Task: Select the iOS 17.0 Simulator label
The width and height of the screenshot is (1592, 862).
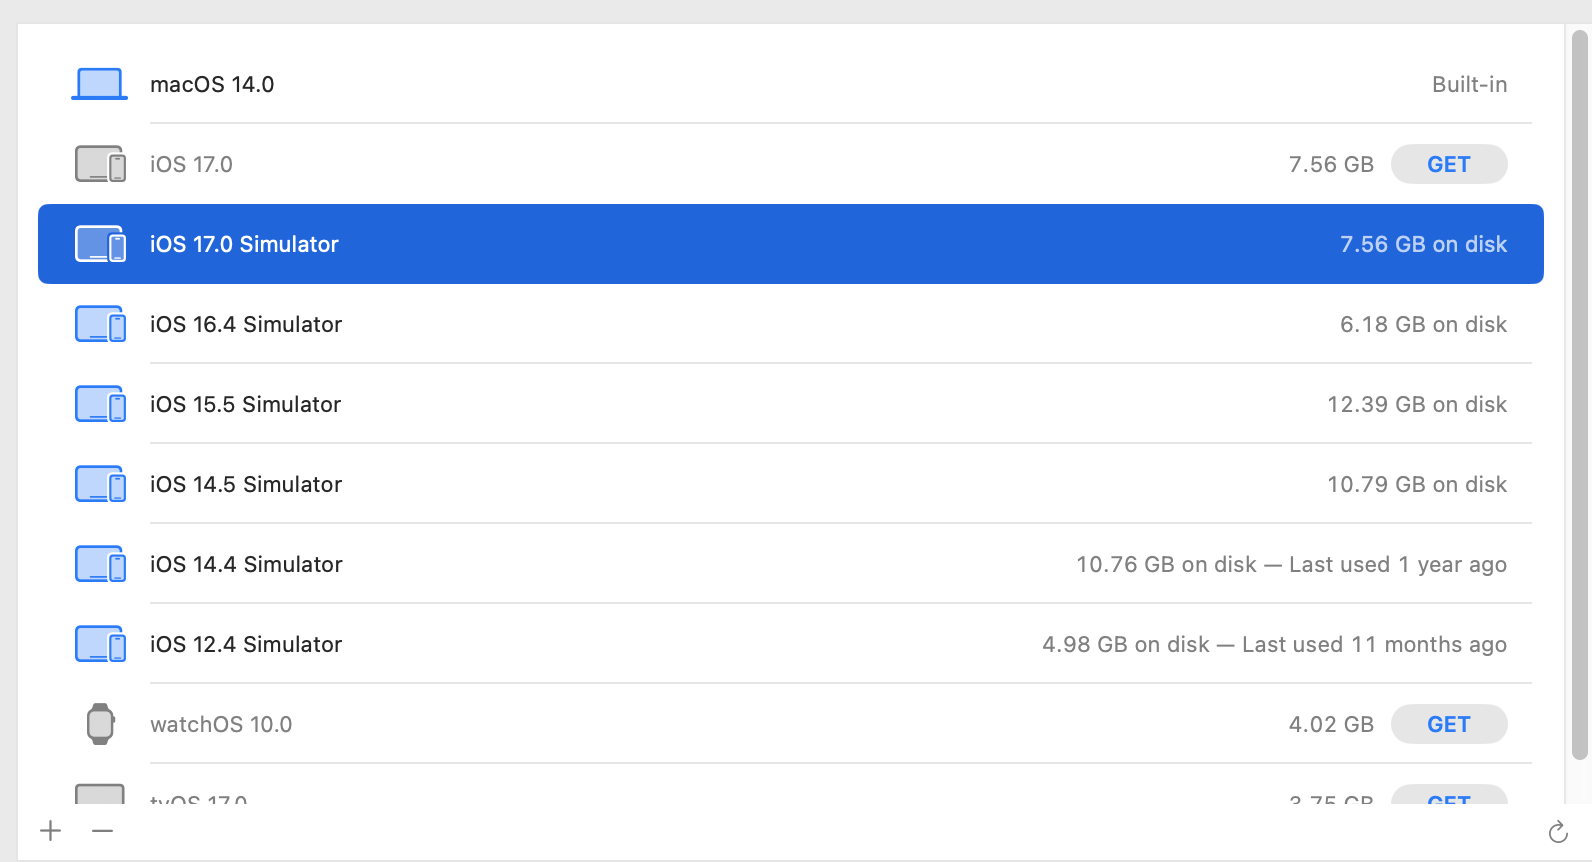Action: pos(244,244)
